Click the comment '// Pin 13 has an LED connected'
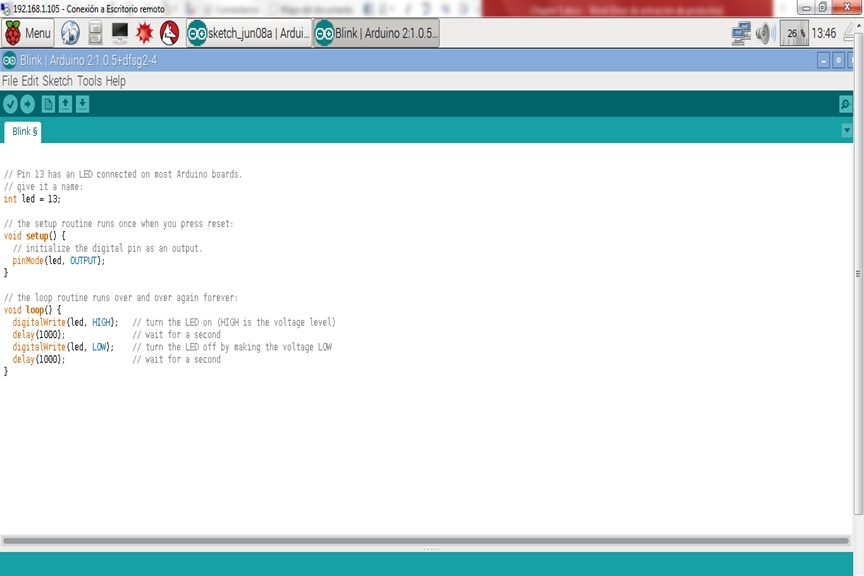Viewport: 864px width, 576px height. pyautogui.click(x=122, y=174)
